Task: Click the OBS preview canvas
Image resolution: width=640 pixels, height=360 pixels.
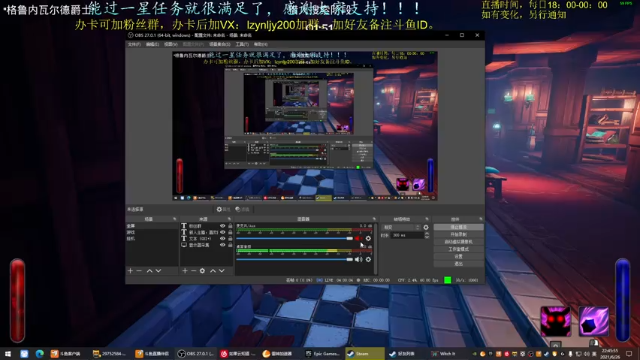Action: pyautogui.click(x=305, y=126)
